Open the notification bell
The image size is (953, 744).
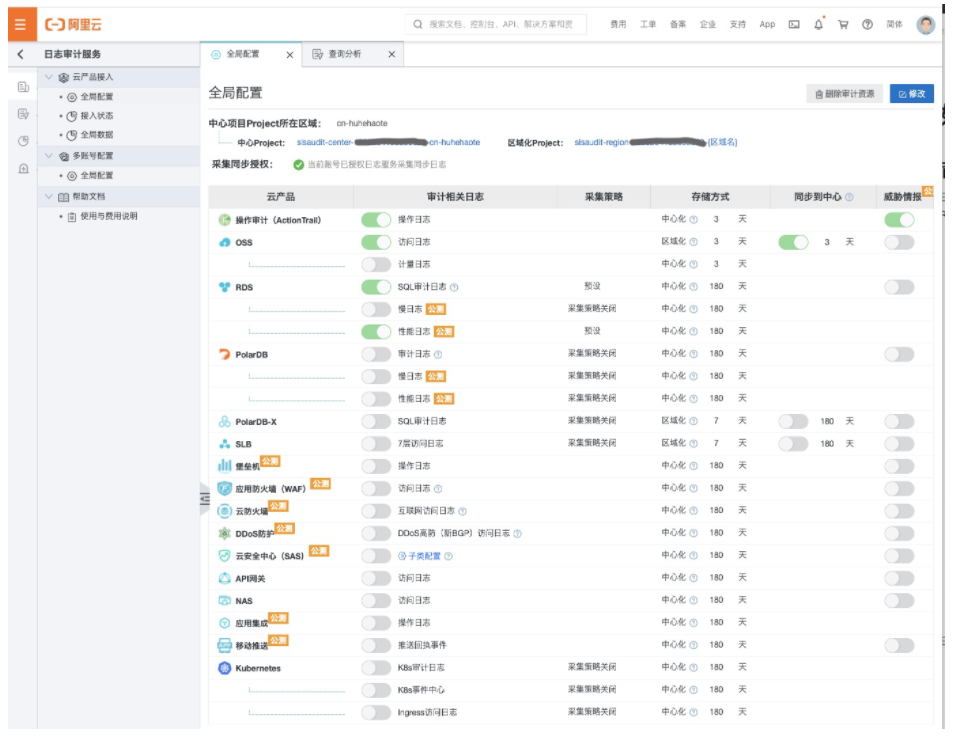(819, 24)
